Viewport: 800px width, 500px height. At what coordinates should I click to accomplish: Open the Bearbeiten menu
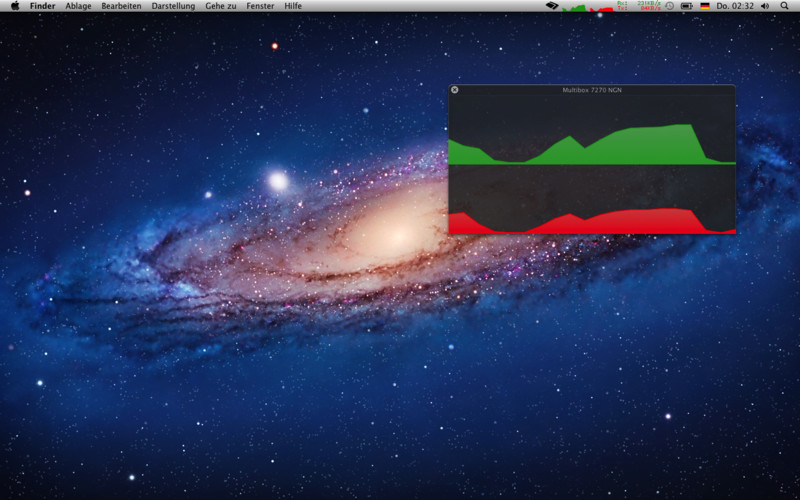coord(121,6)
